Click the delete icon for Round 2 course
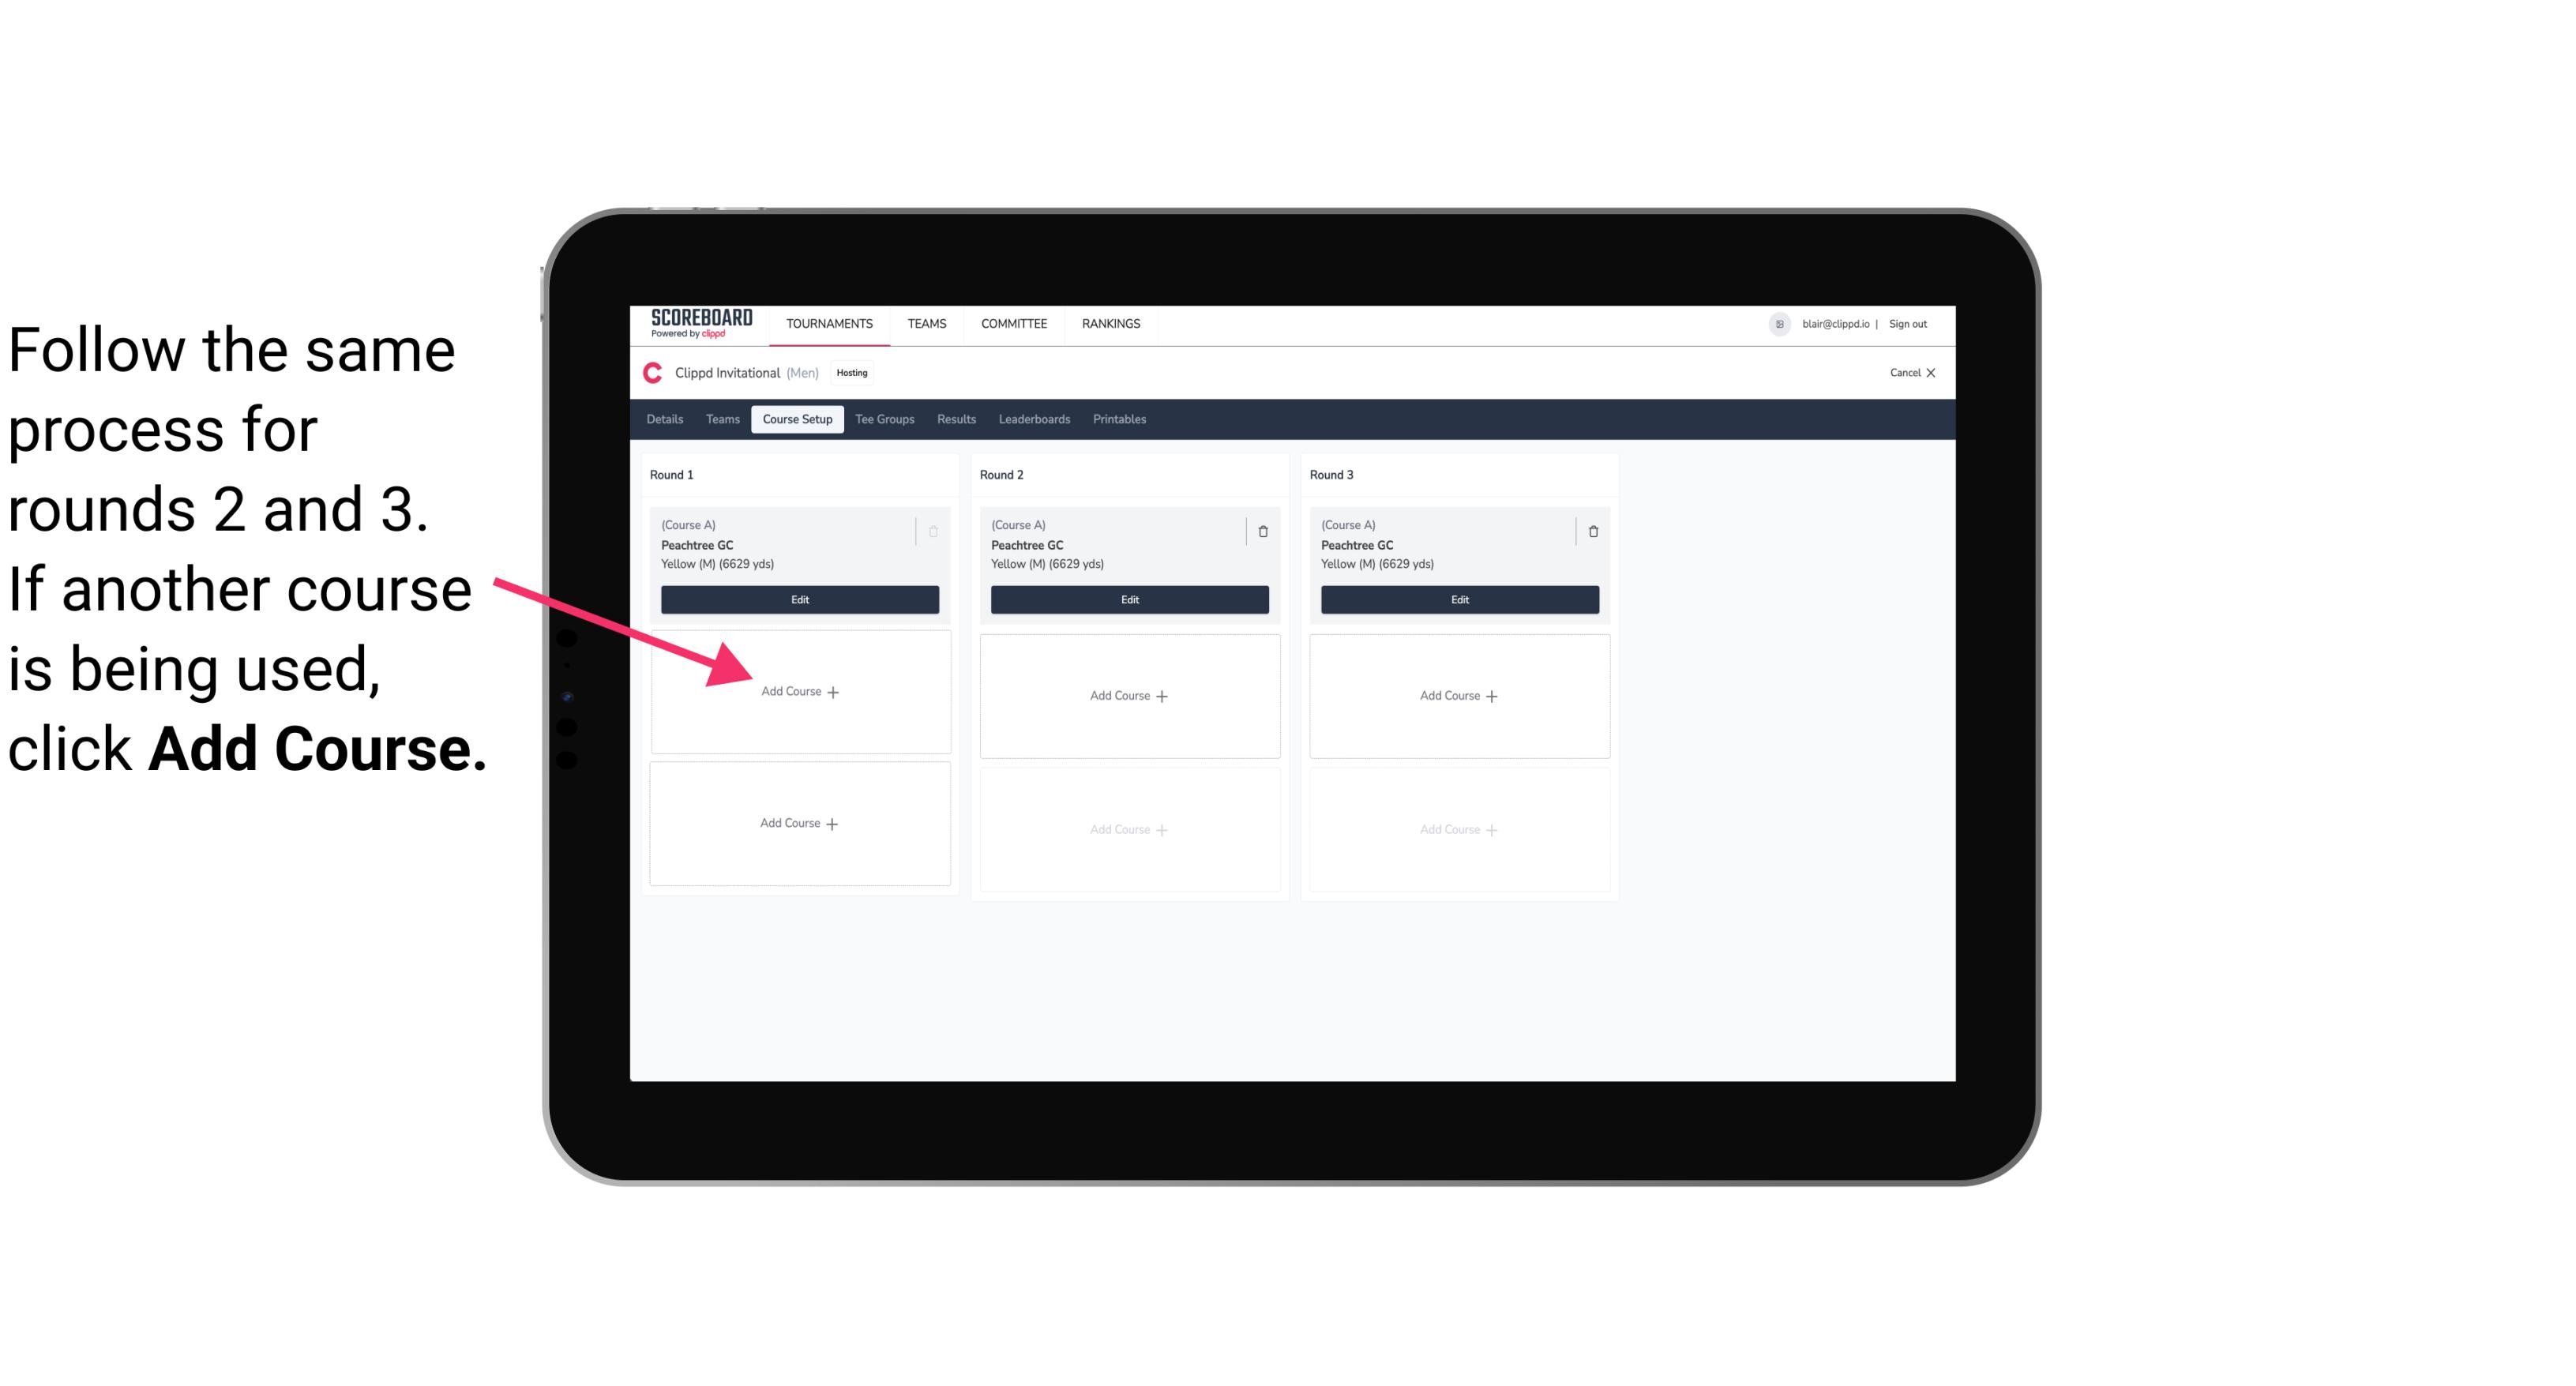Viewport: 2576px width, 1386px height. (1263, 531)
